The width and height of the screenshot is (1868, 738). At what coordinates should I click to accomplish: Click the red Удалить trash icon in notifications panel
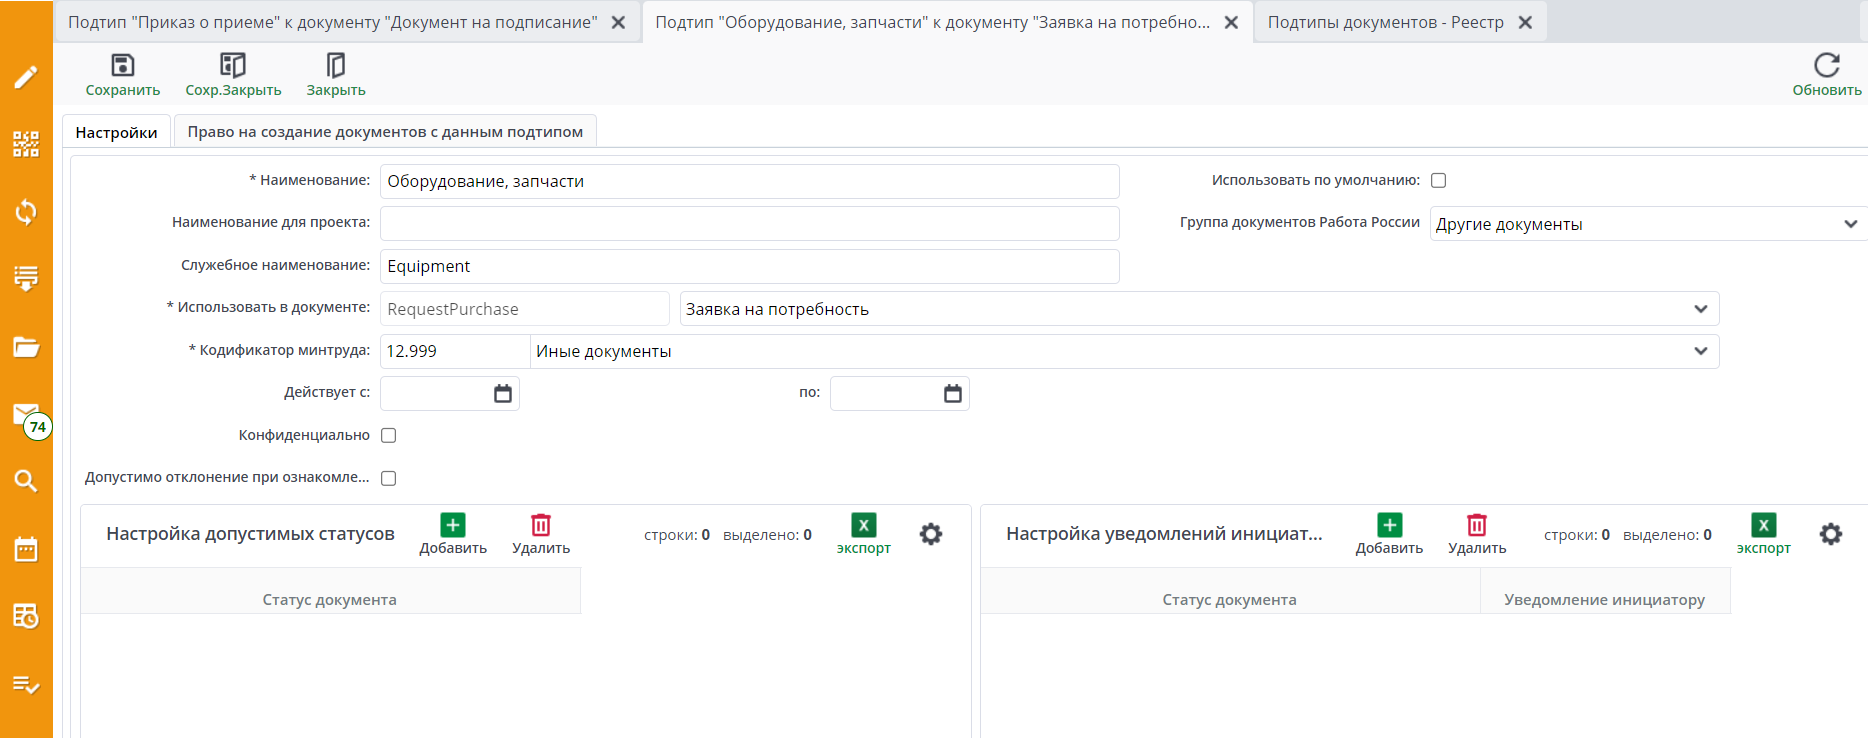[x=1476, y=526]
